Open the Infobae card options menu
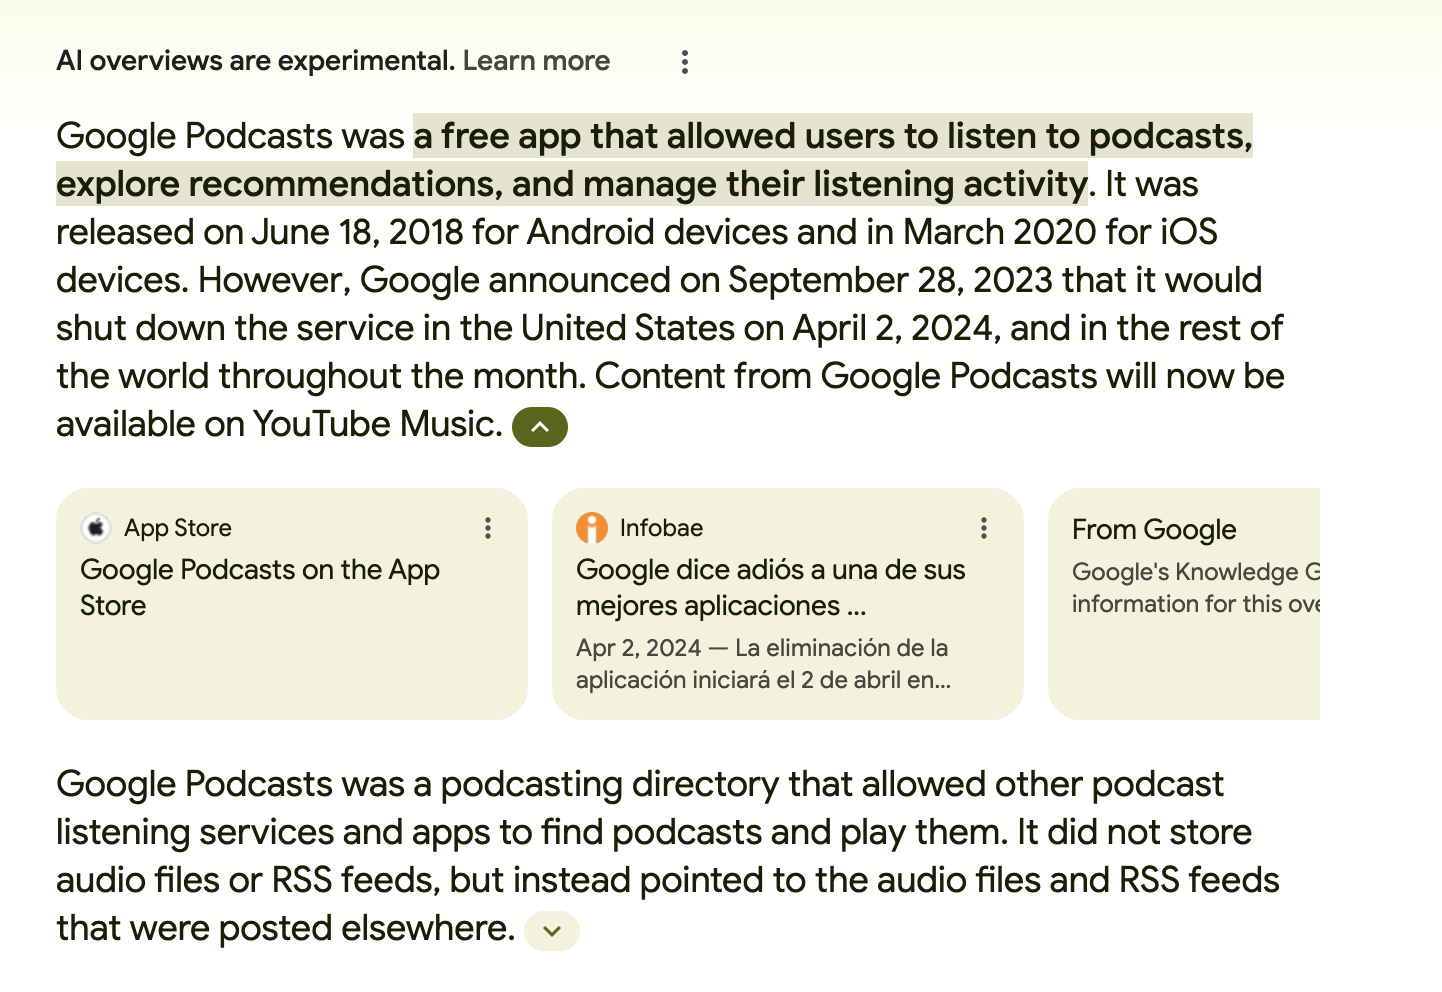 tap(984, 528)
